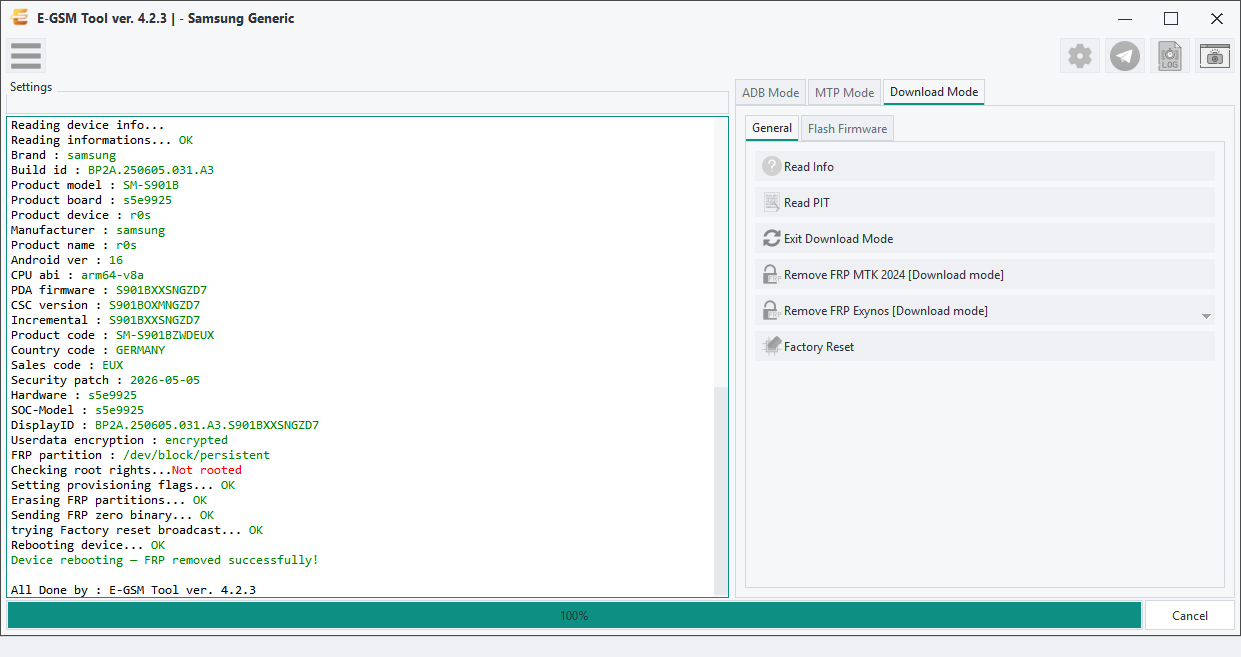Click the Remove FRP Exynos lock icon
Screen dimensions: 1241x657
[771, 311]
